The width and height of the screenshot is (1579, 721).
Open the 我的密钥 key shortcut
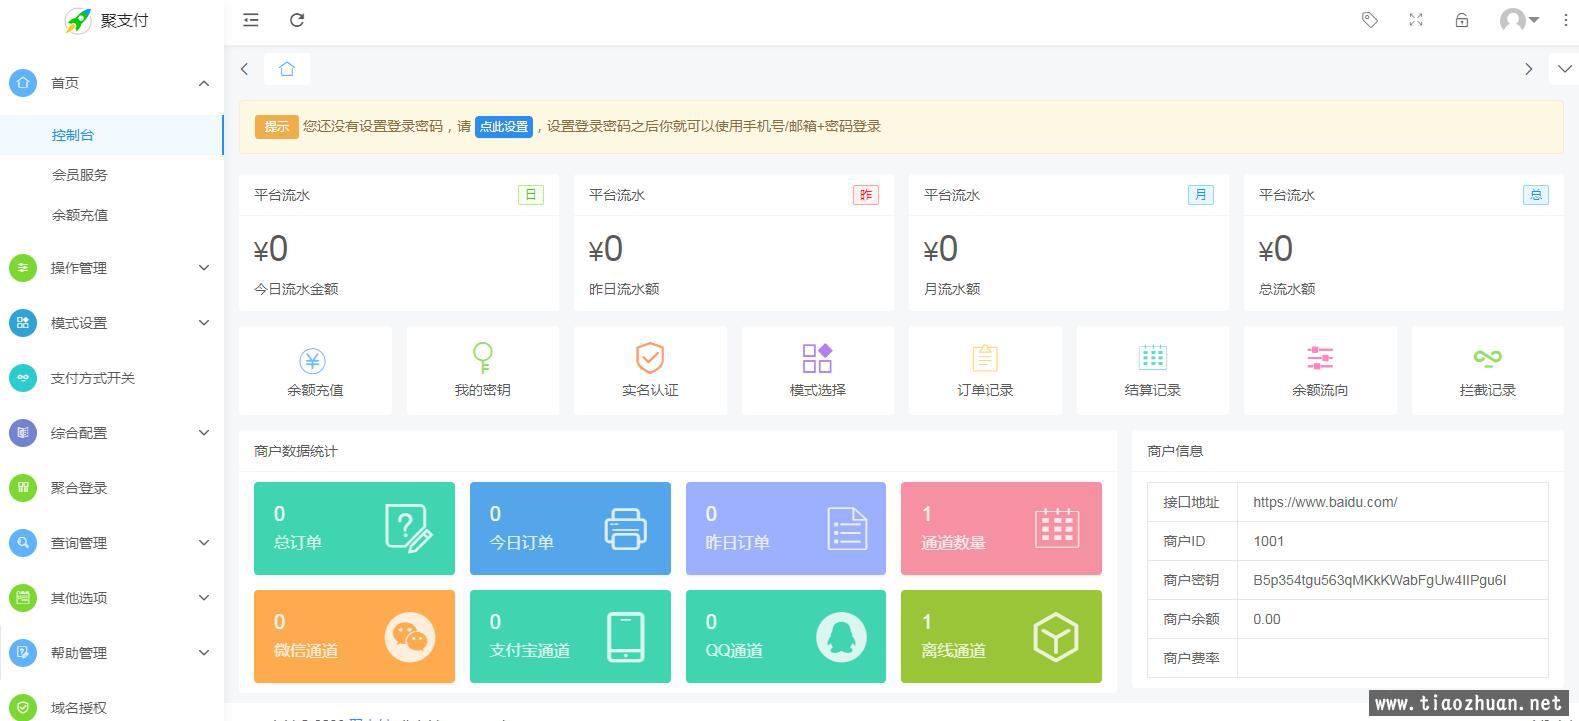pos(482,370)
